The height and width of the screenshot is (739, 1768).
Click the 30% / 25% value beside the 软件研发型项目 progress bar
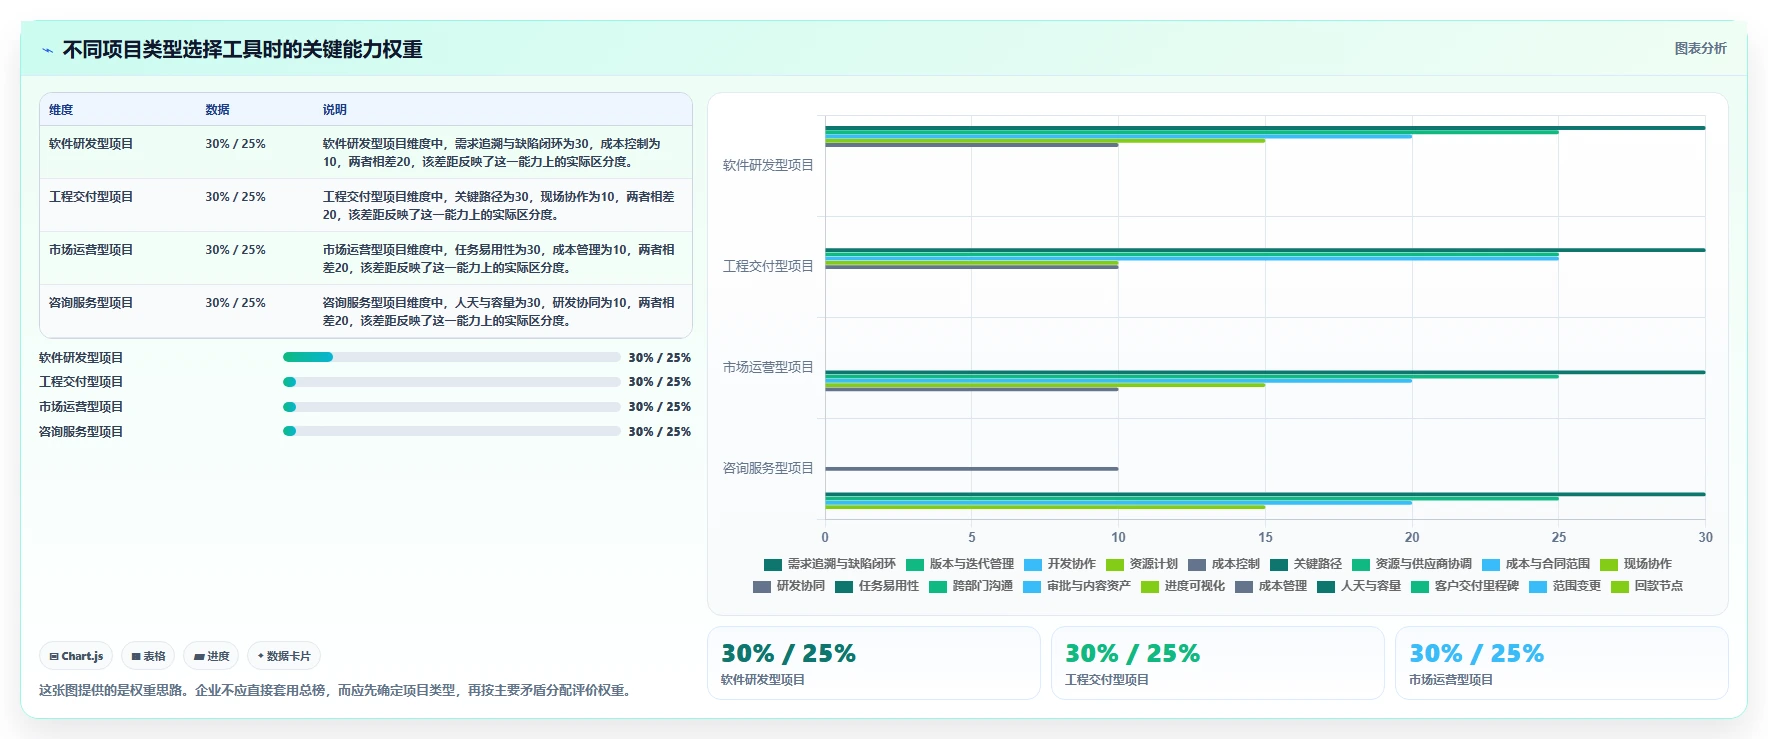(659, 357)
